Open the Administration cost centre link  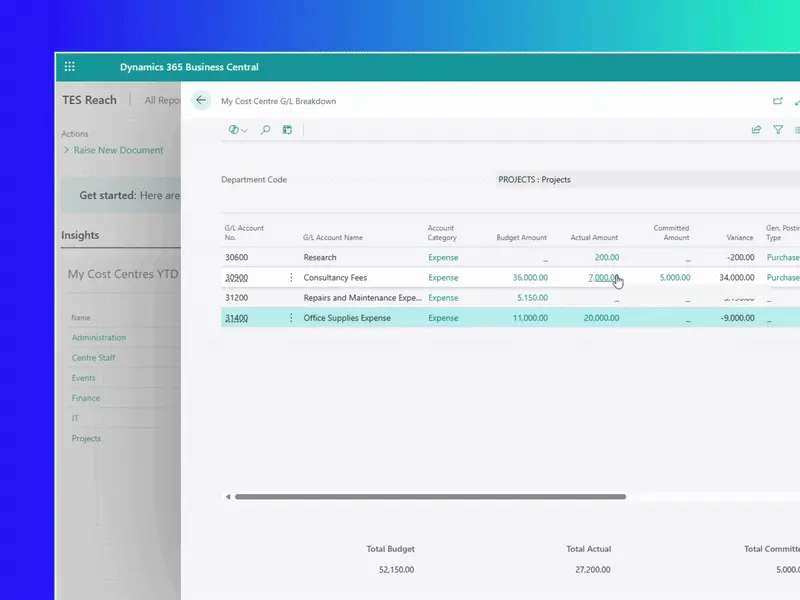[98, 338]
